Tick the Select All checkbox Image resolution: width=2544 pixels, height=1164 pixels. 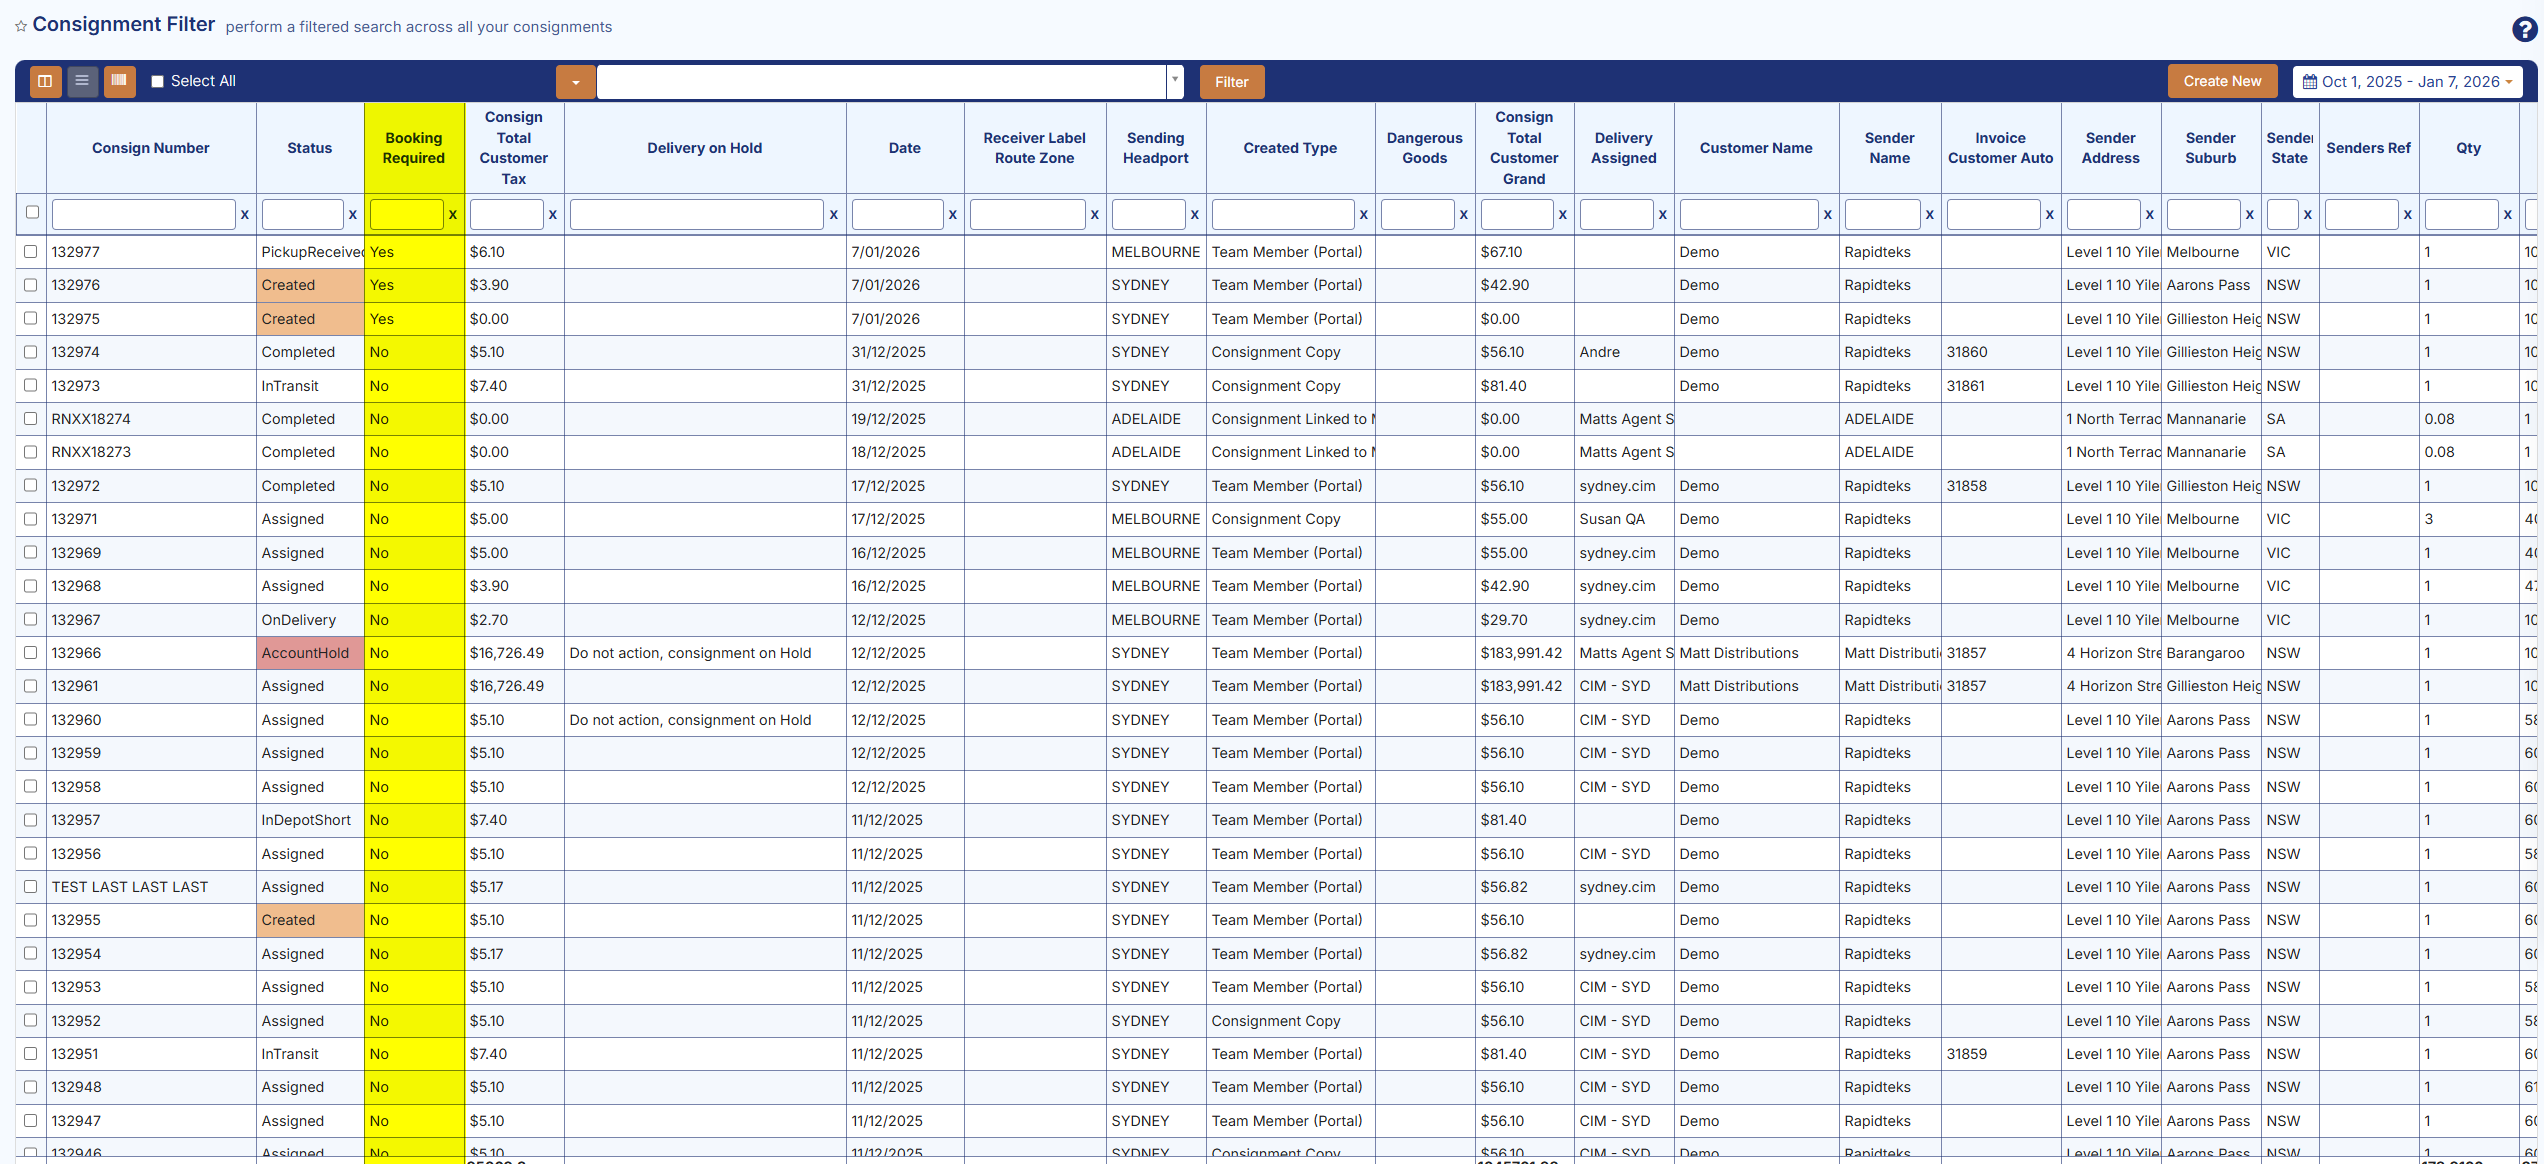pos(157,82)
